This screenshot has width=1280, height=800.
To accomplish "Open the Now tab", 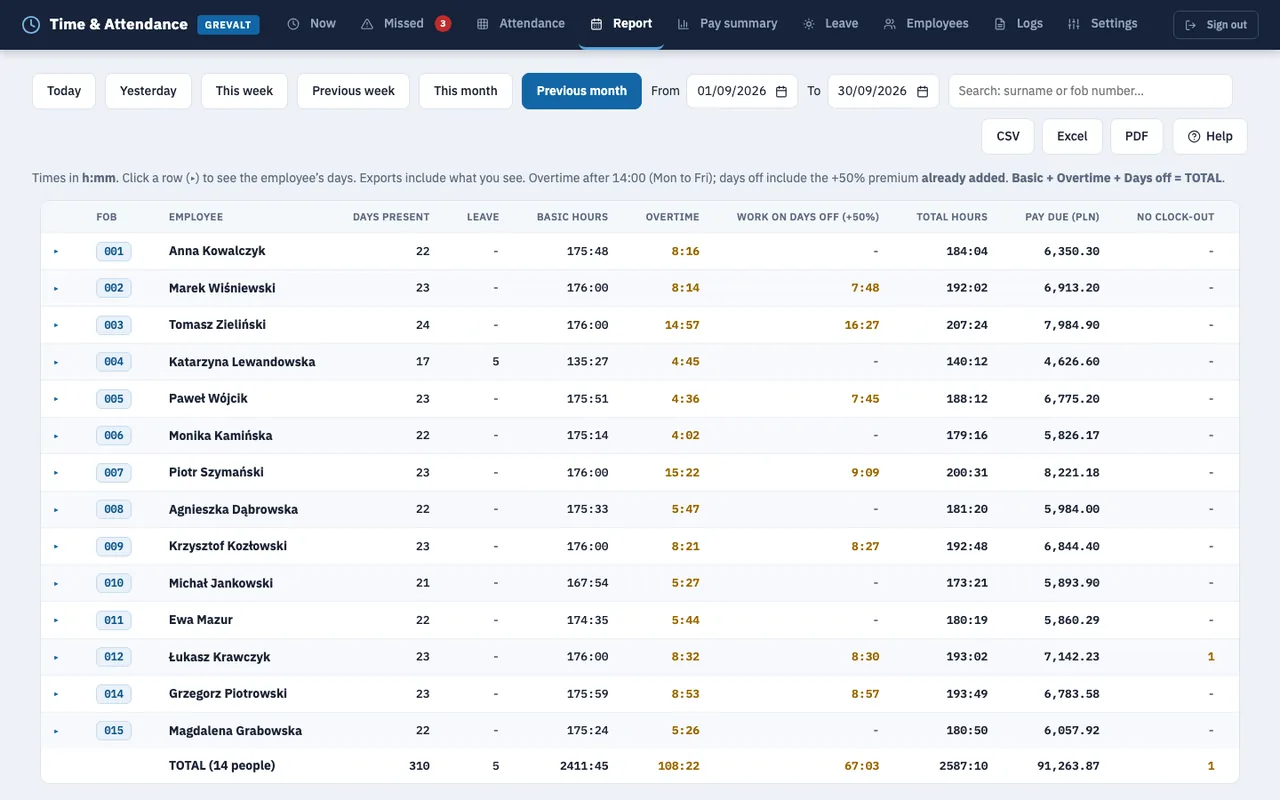I will [x=311, y=23].
